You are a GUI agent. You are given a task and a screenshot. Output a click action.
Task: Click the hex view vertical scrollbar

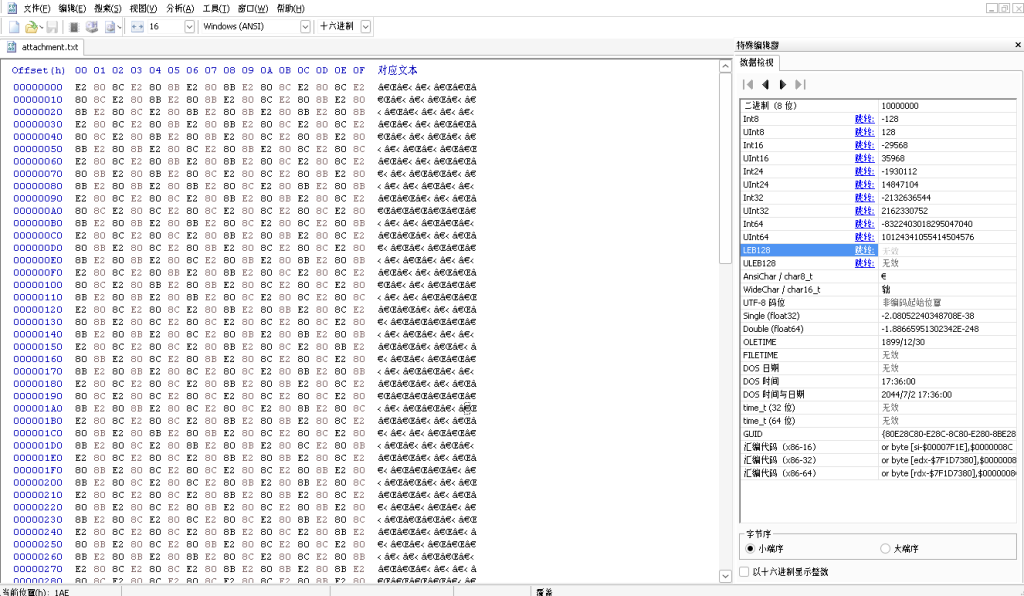(726, 300)
